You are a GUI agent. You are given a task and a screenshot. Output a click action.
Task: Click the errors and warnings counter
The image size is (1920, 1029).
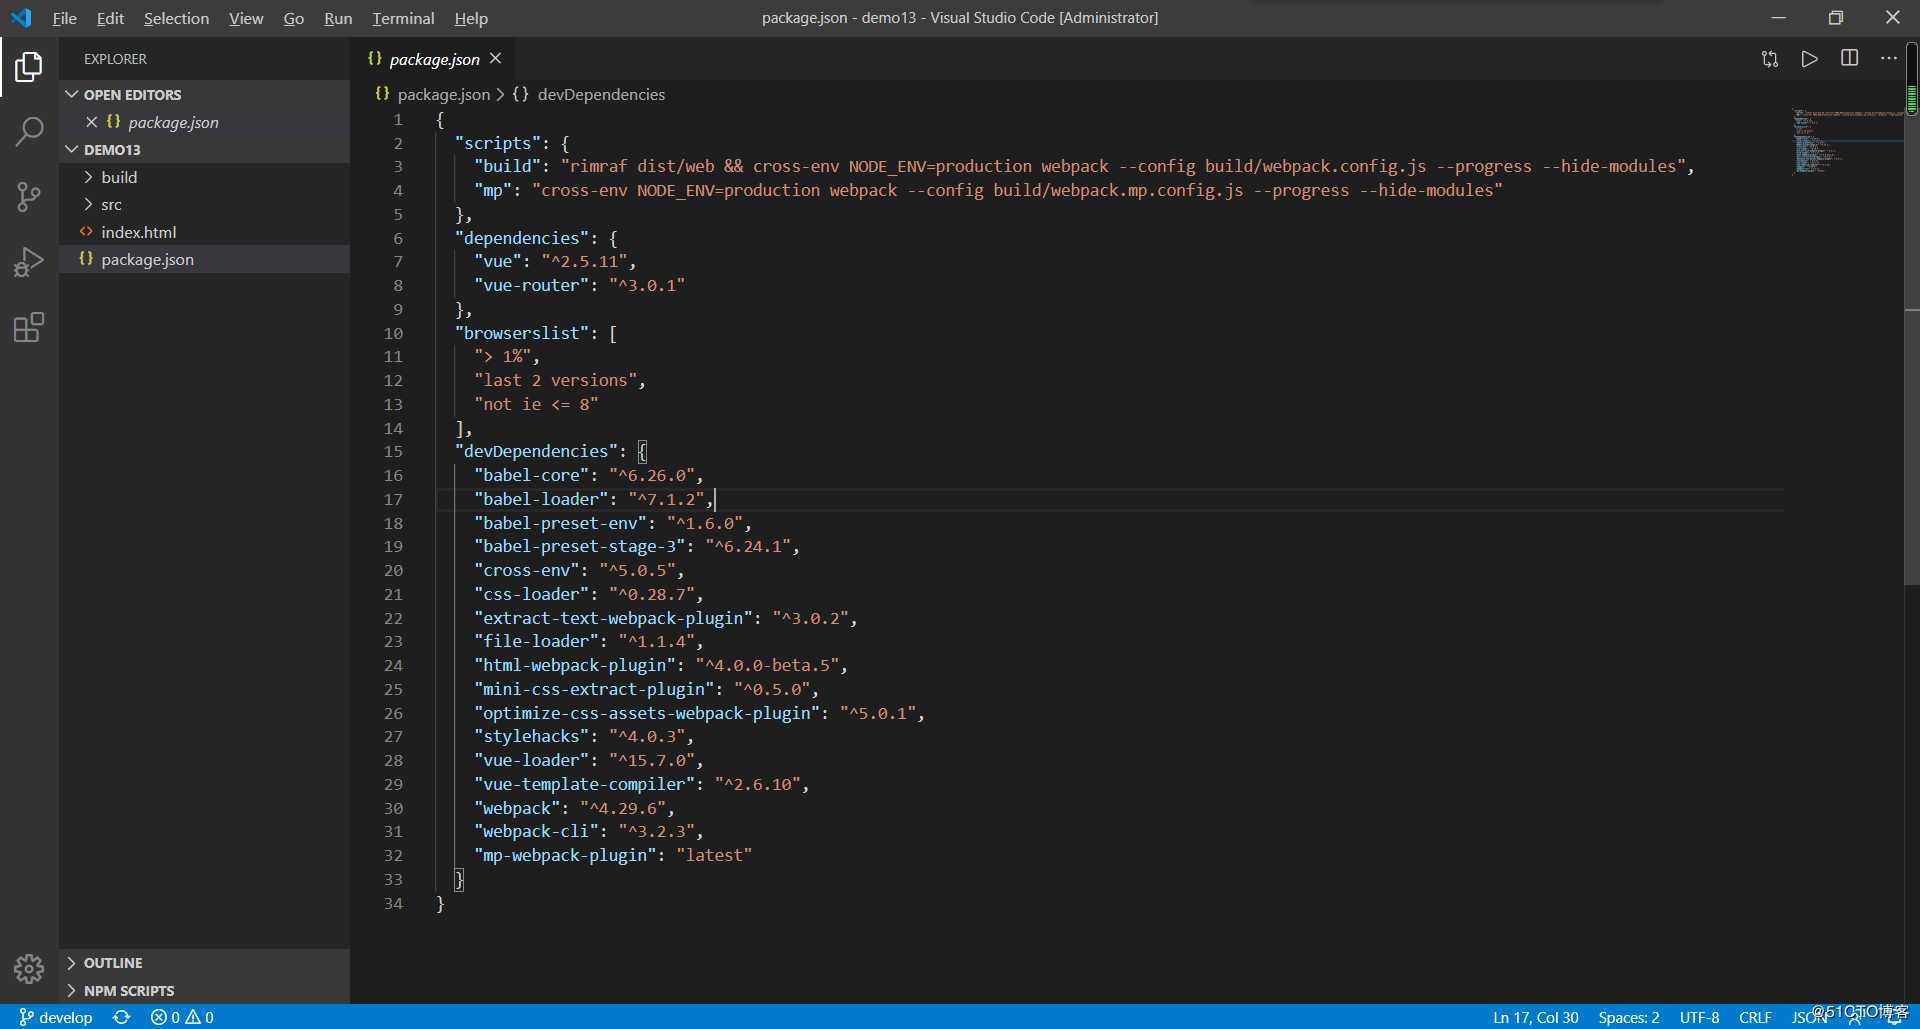[x=182, y=1017]
